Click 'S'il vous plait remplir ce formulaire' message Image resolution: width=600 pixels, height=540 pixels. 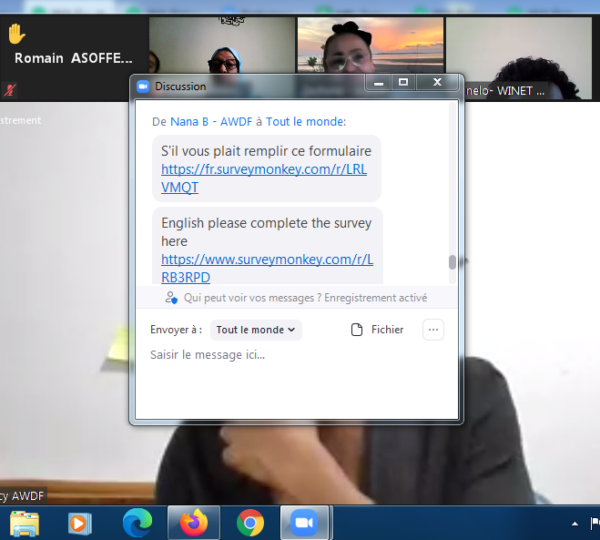click(x=266, y=151)
